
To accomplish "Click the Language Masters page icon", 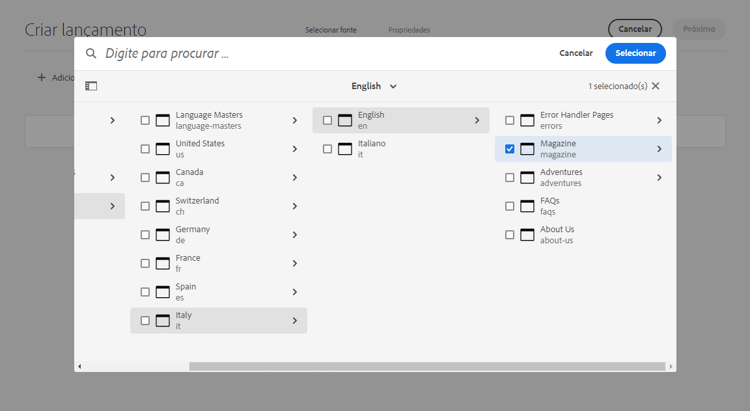I will point(162,120).
